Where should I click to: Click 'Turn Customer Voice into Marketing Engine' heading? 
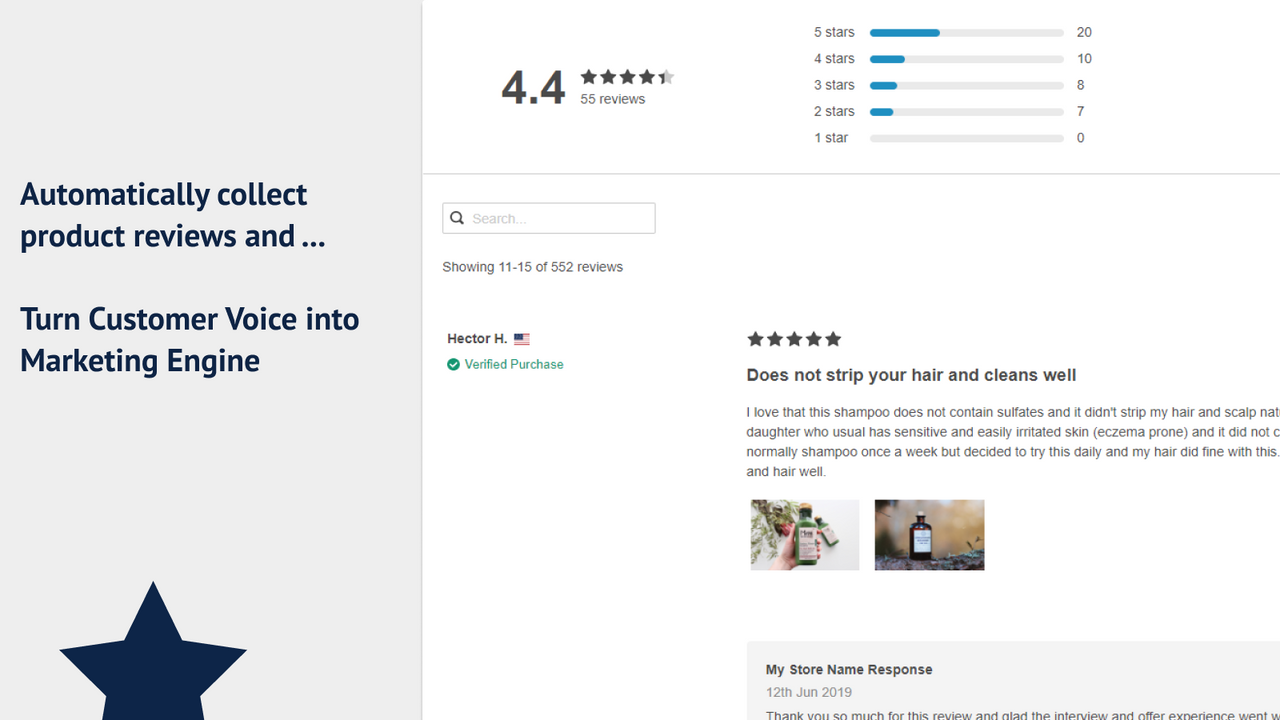click(190, 339)
